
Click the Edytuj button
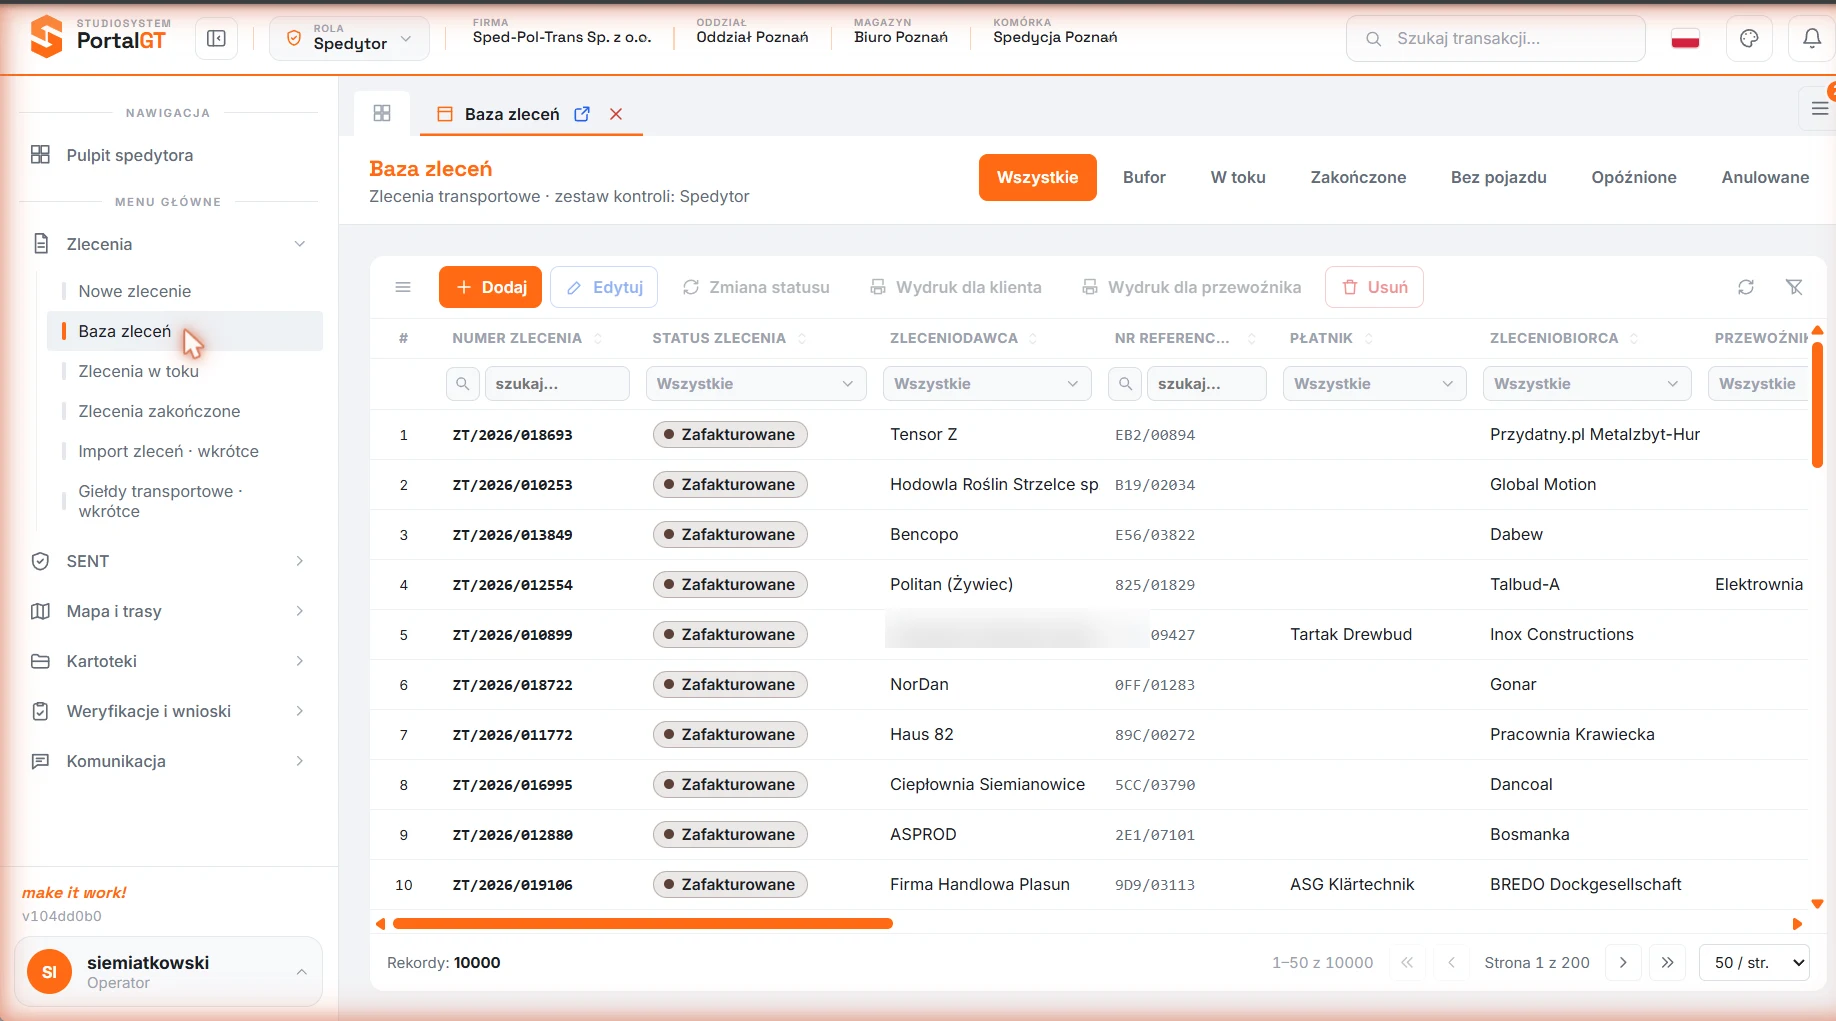[604, 287]
